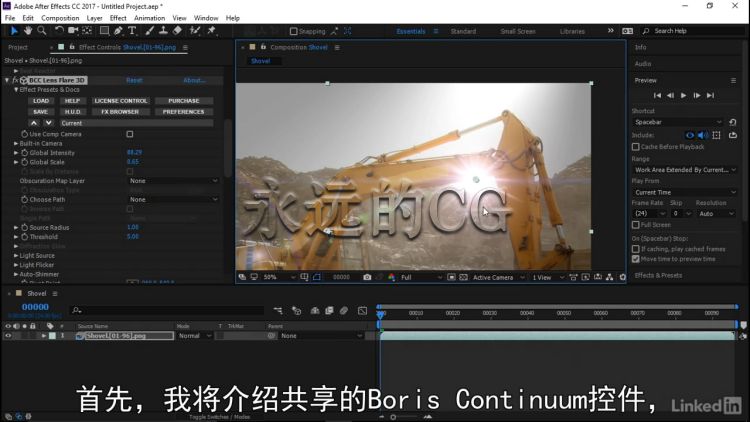Open the Composition Mini-Flowchart icon in timeline
The height and width of the screenshot is (422, 750).
coord(278,311)
